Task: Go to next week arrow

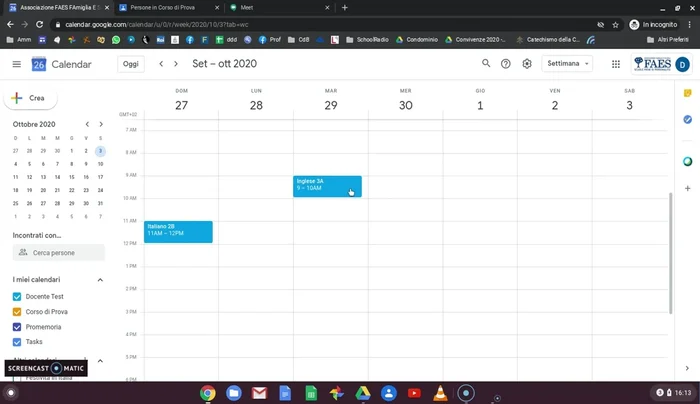Action: click(176, 64)
